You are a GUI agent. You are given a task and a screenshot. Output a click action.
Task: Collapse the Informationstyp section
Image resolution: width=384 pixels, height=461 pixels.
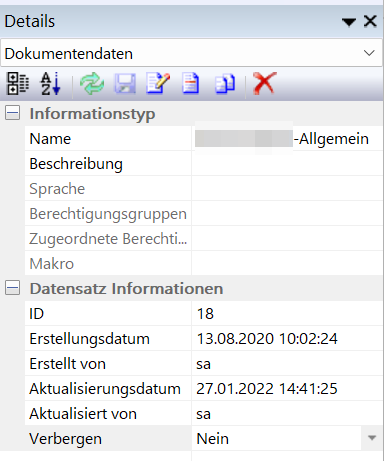coord(12,113)
